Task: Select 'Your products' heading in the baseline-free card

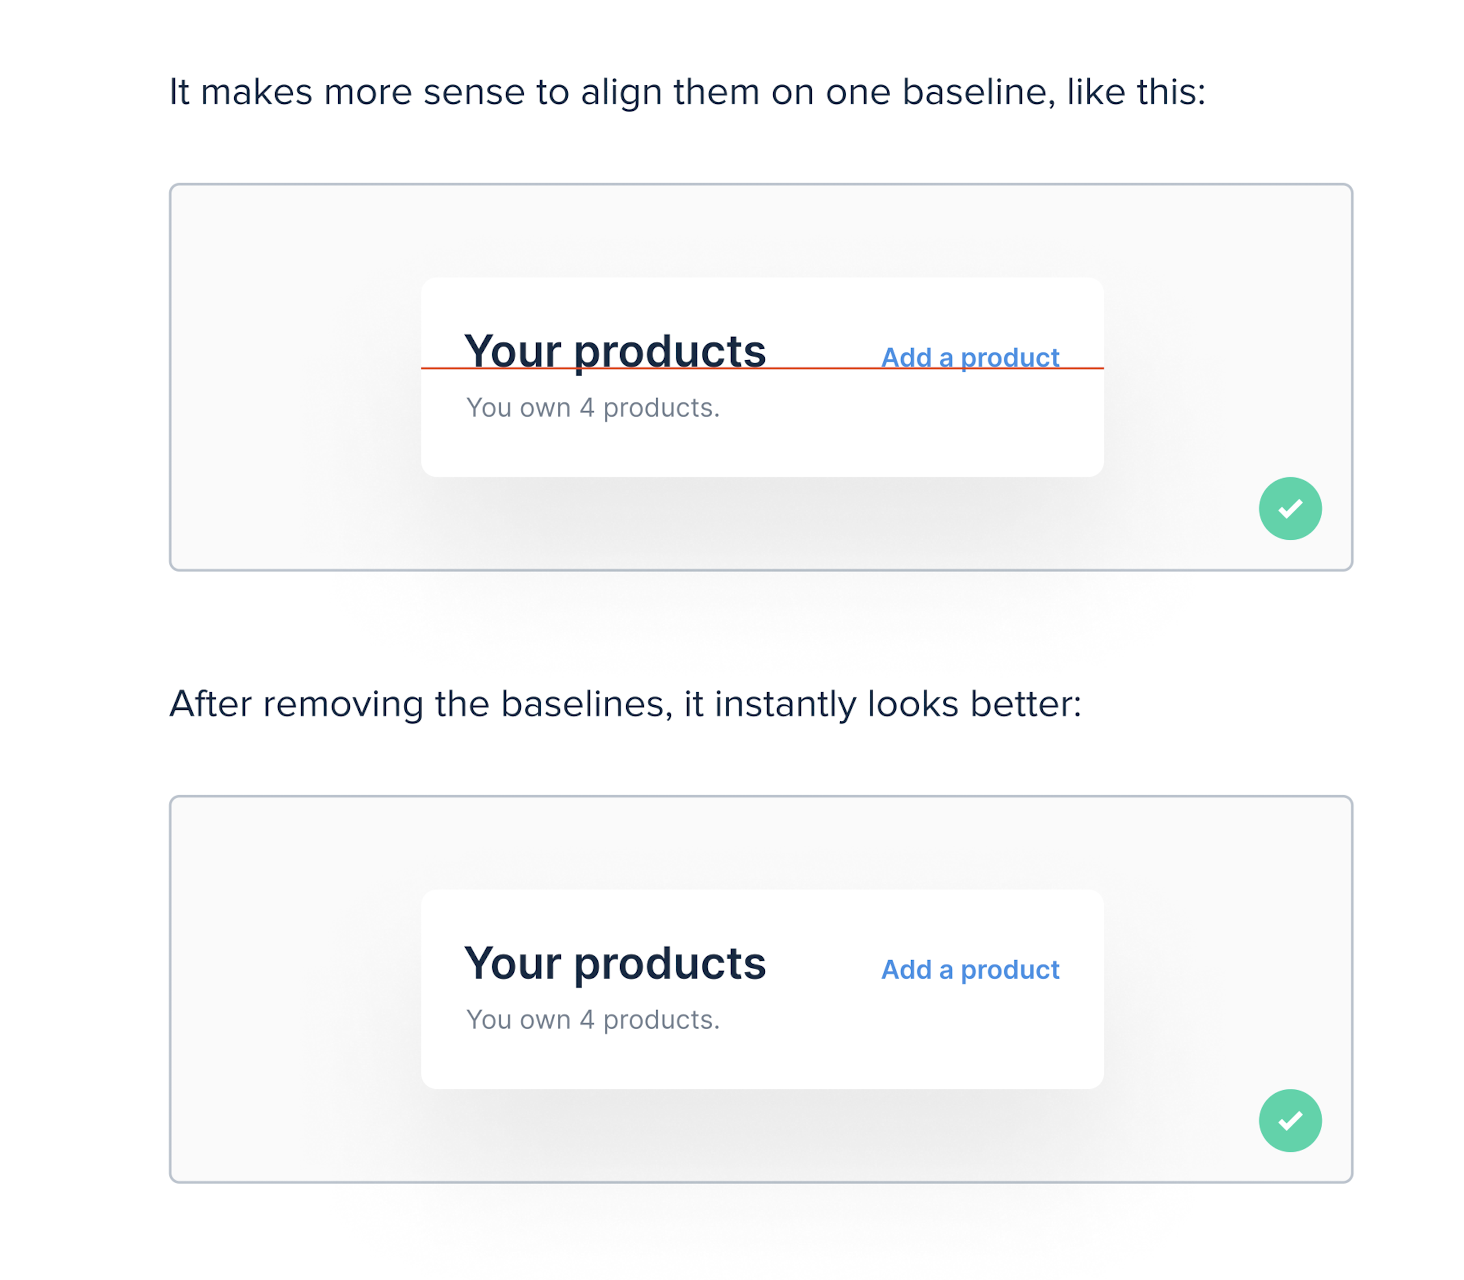Action: click(x=615, y=965)
